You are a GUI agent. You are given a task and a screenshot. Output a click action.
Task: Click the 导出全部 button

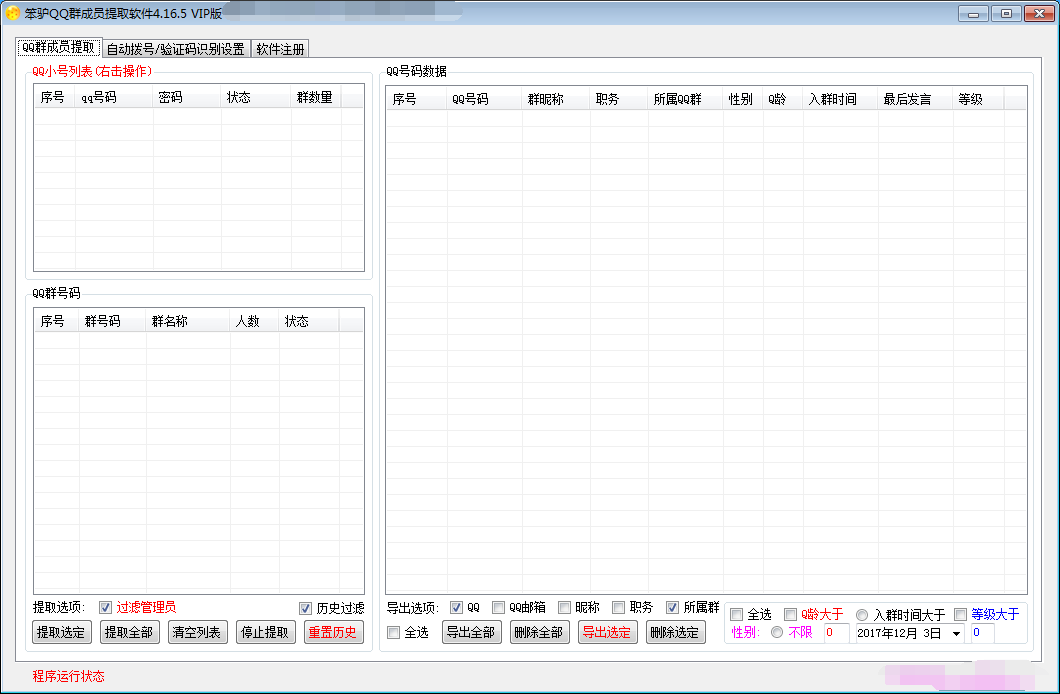pos(471,633)
